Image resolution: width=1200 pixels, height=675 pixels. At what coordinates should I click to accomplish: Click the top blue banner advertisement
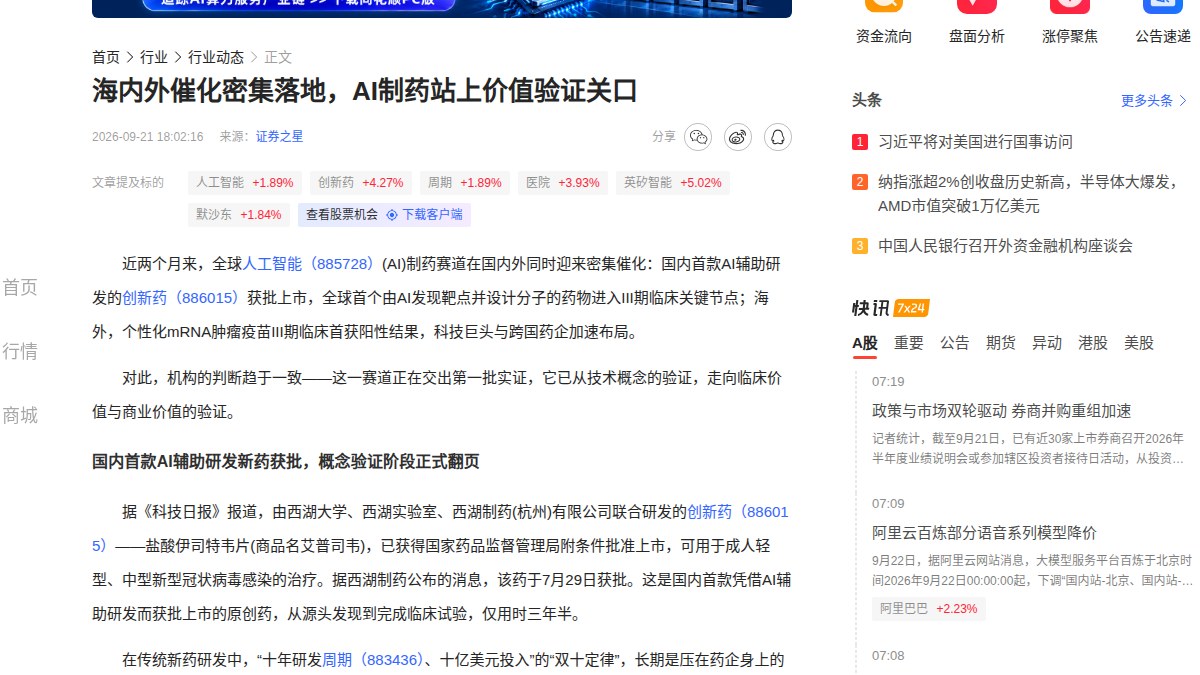pyautogui.click(x=442, y=8)
